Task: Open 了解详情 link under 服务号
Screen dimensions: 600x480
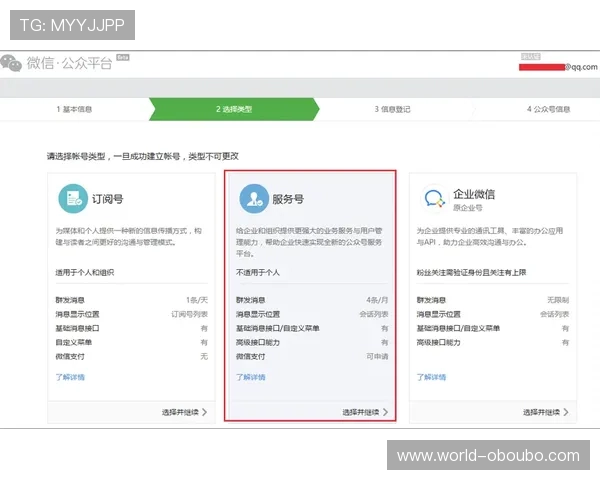Action: click(251, 377)
